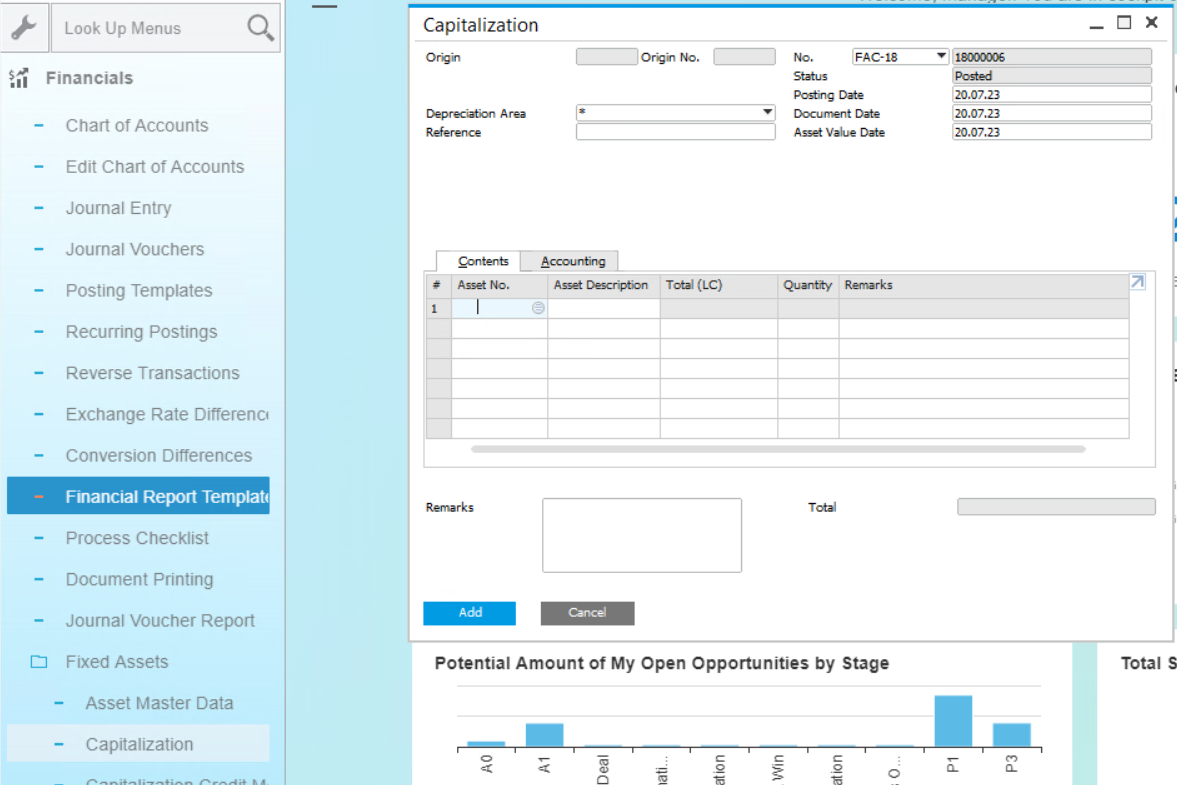Click the Asset Description cell in row 1
1177x785 pixels.
pos(604,308)
